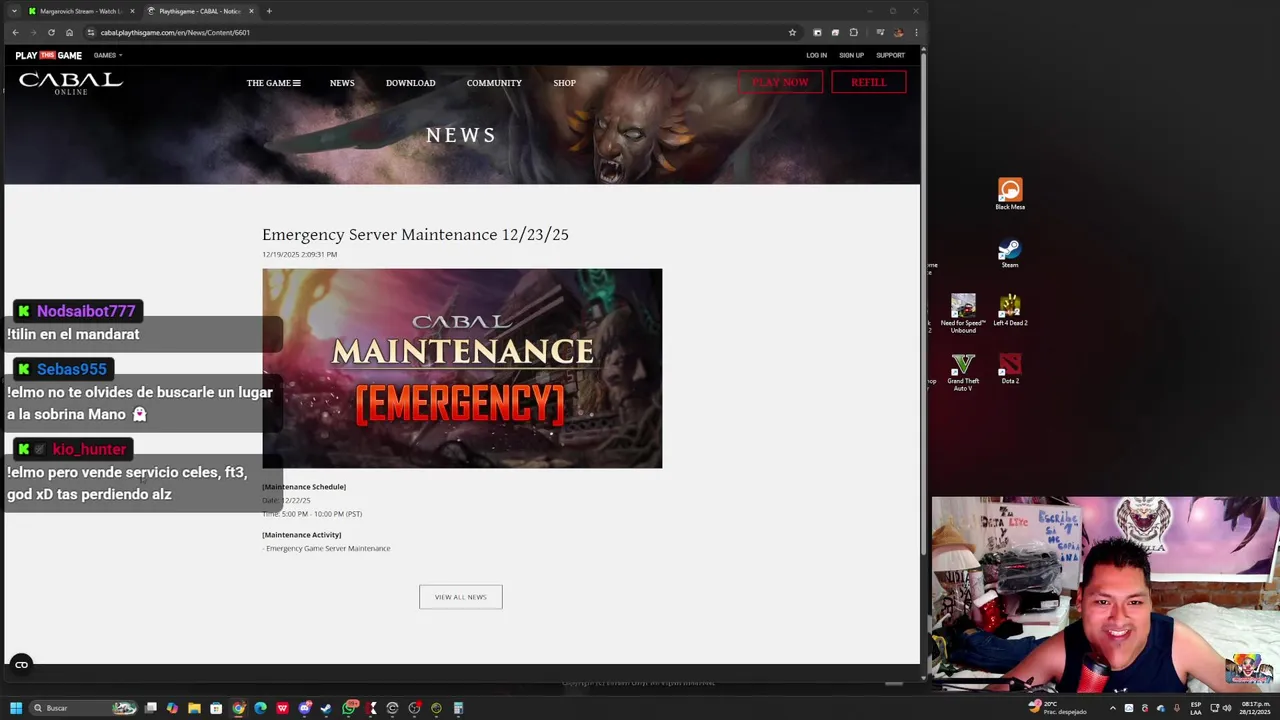Viewport: 1280px width, 720px height.
Task: Open the weather widget showing 20°C
Action: [1058, 708]
